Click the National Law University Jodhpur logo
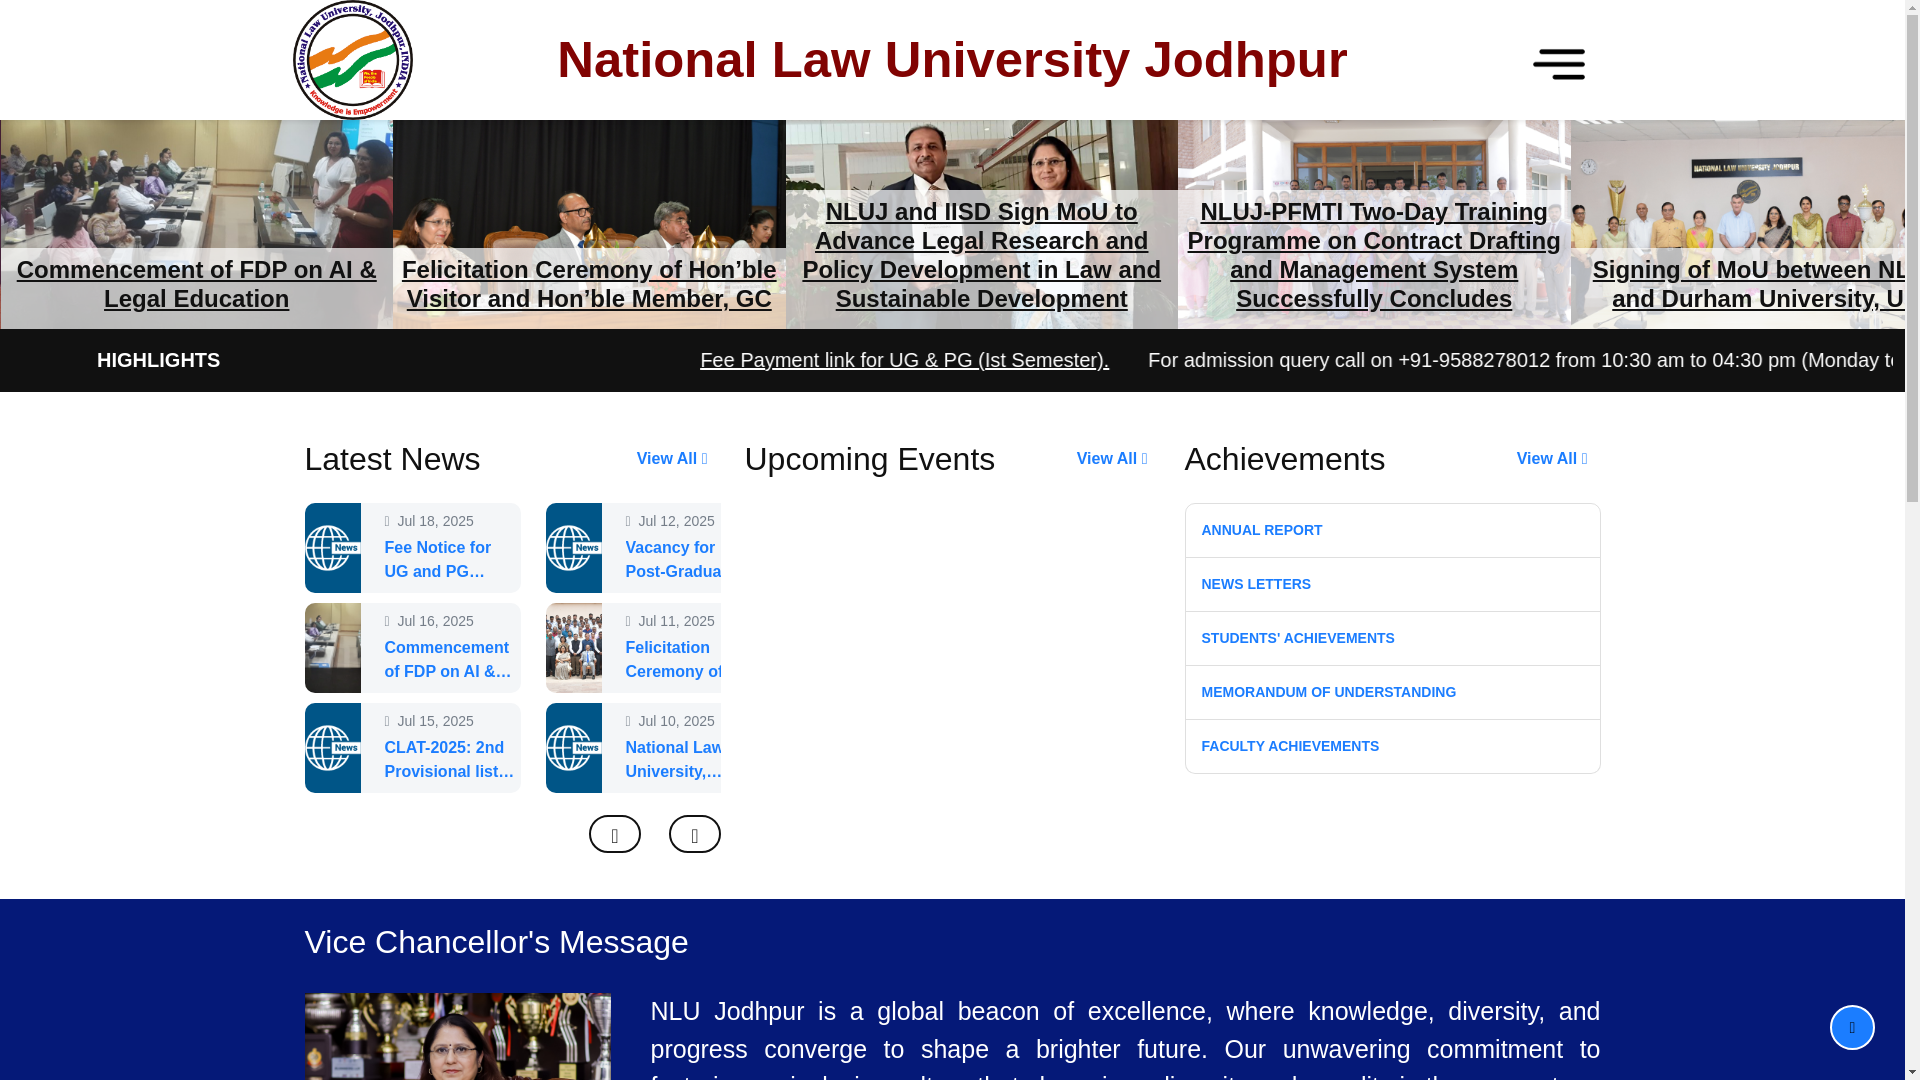The height and width of the screenshot is (1080, 1920). point(352,60)
